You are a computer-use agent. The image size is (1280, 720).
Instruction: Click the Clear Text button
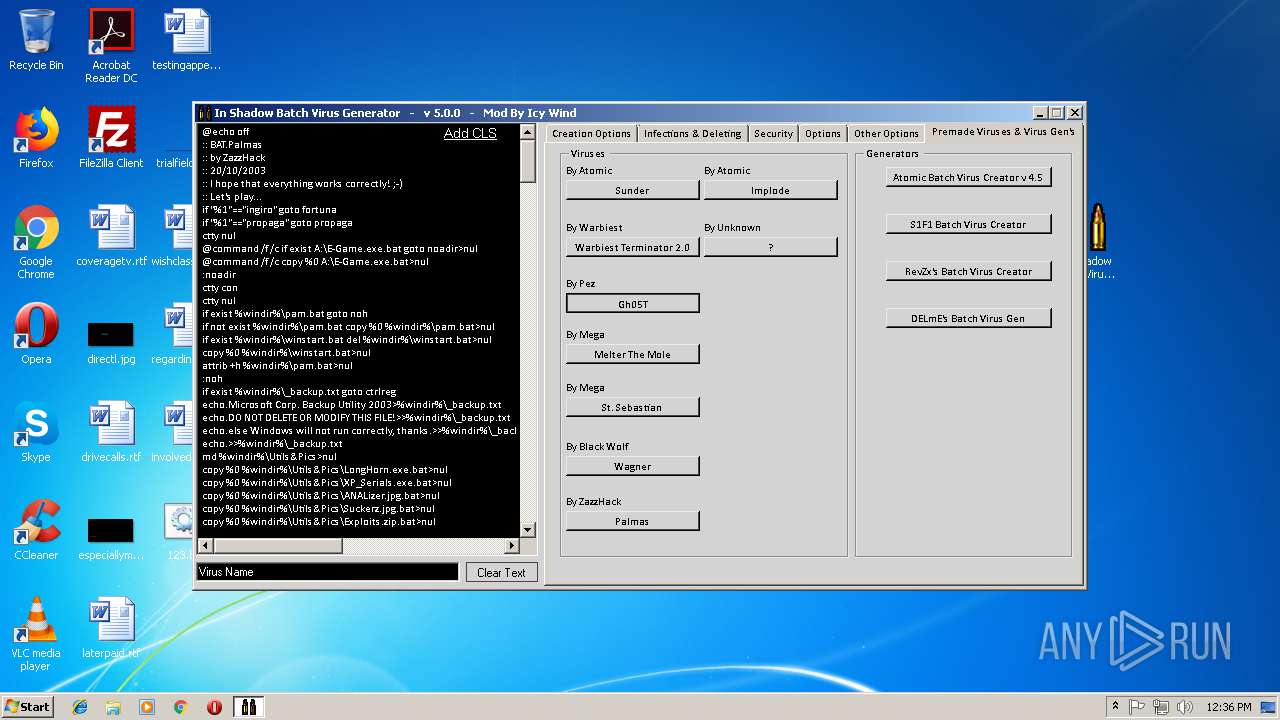[x=501, y=572]
